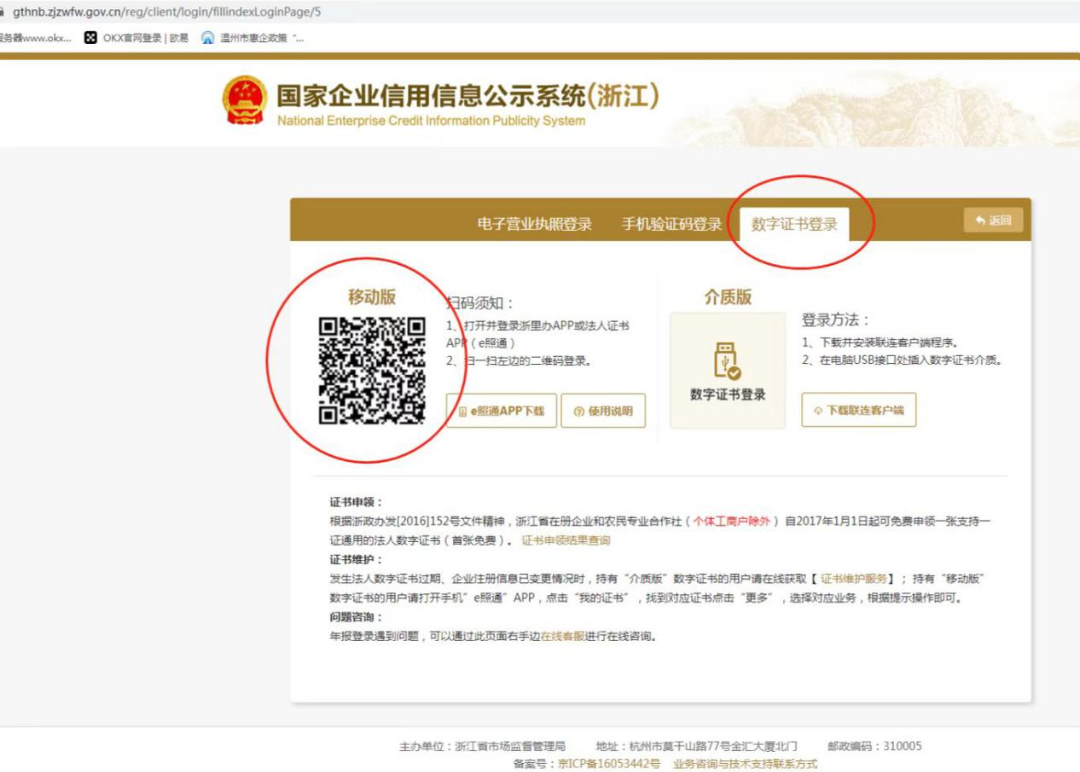
Task: Switch to 手机验证码登录 tab
Action: coord(672,224)
